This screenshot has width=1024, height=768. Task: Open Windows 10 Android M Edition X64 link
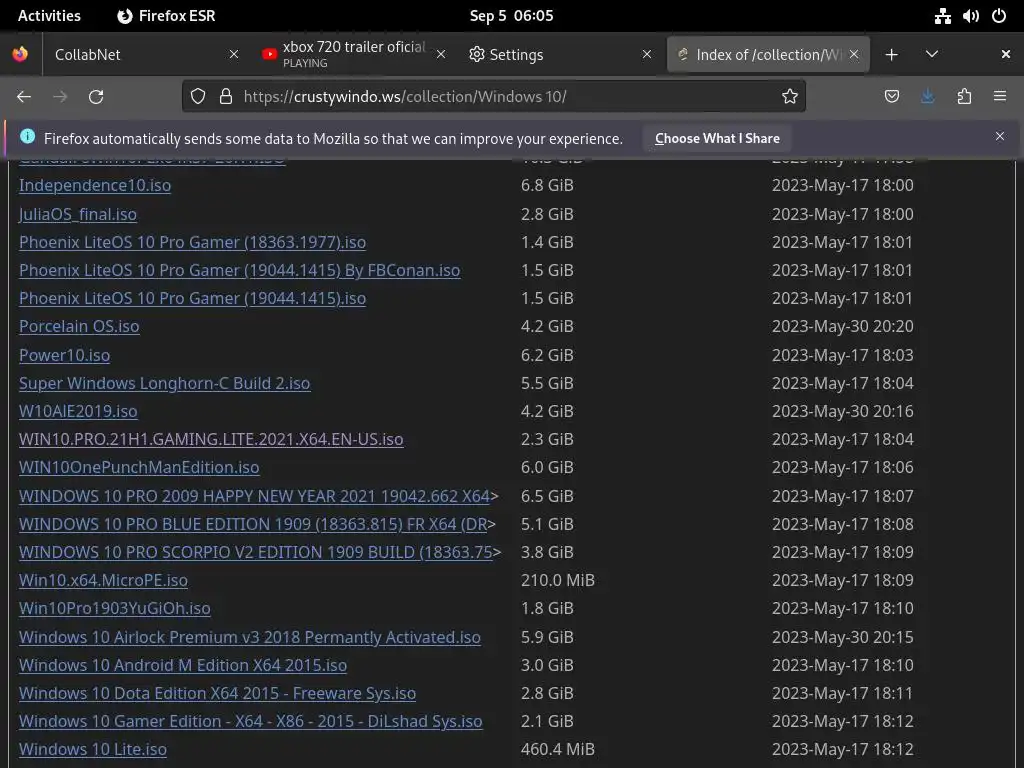(x=183, y=665)
